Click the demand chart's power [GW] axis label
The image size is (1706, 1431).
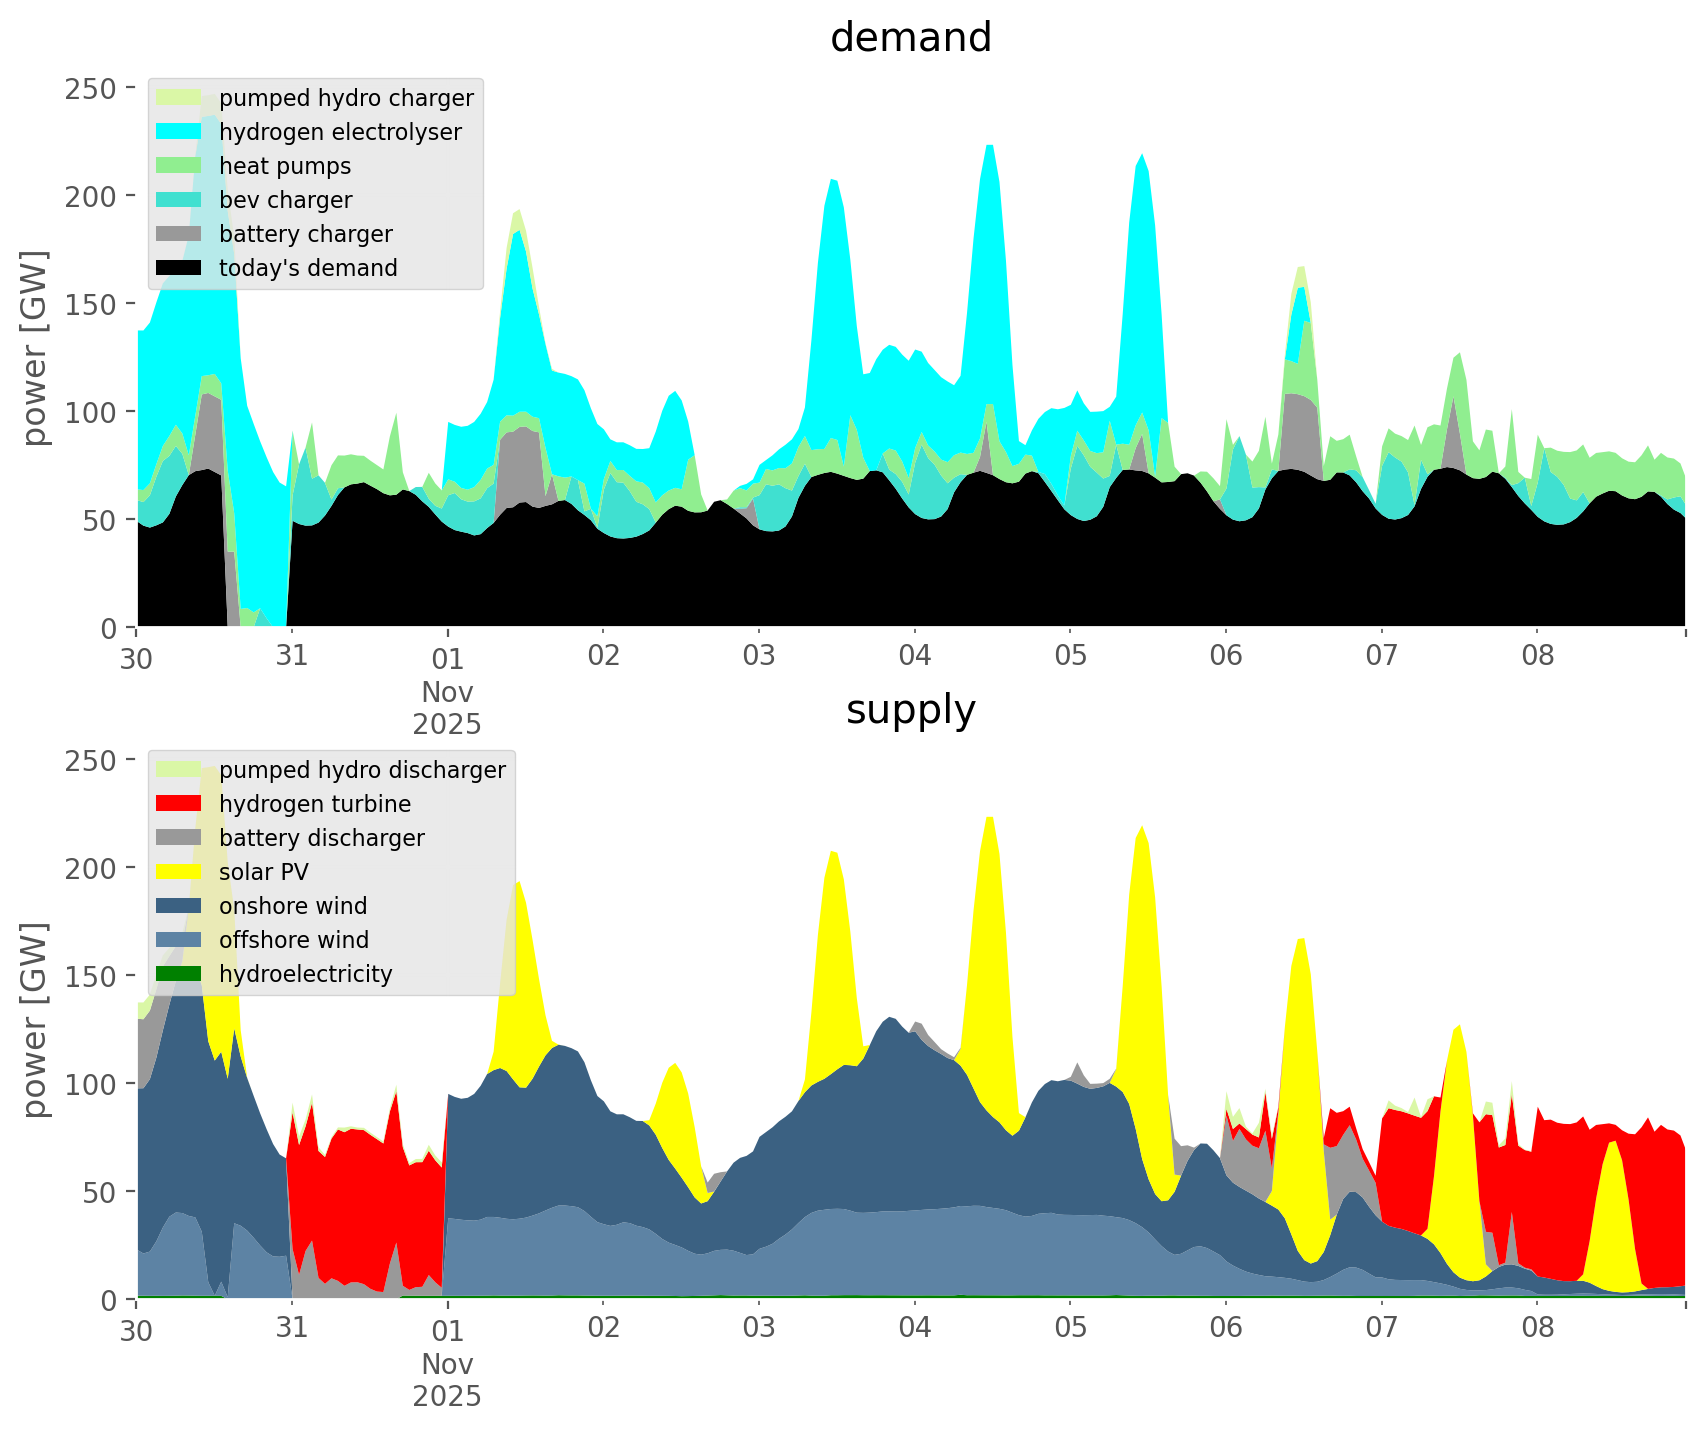(x=35, y=348)
